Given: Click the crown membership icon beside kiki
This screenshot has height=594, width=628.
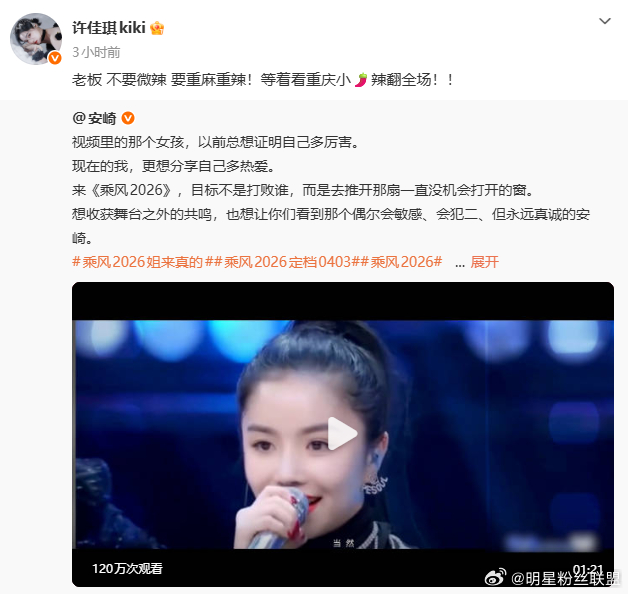Looking at the screenshot, I should point(157,28).
